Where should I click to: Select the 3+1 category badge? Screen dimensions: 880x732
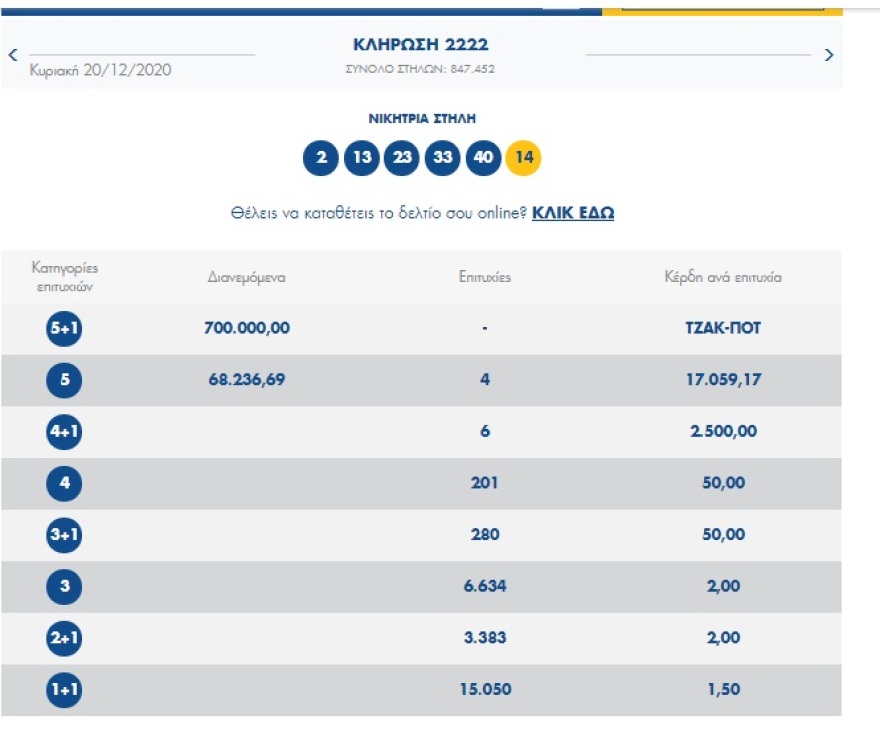[64, 535]
